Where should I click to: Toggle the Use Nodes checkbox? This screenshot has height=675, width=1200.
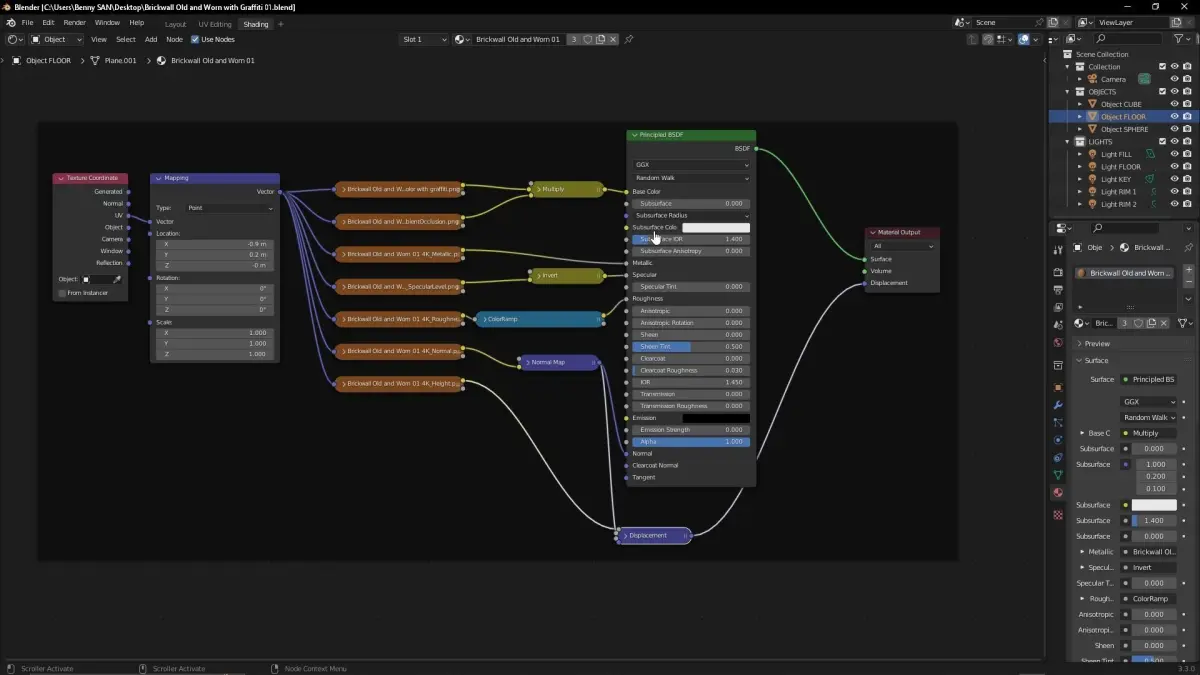[x=195, y=40]
